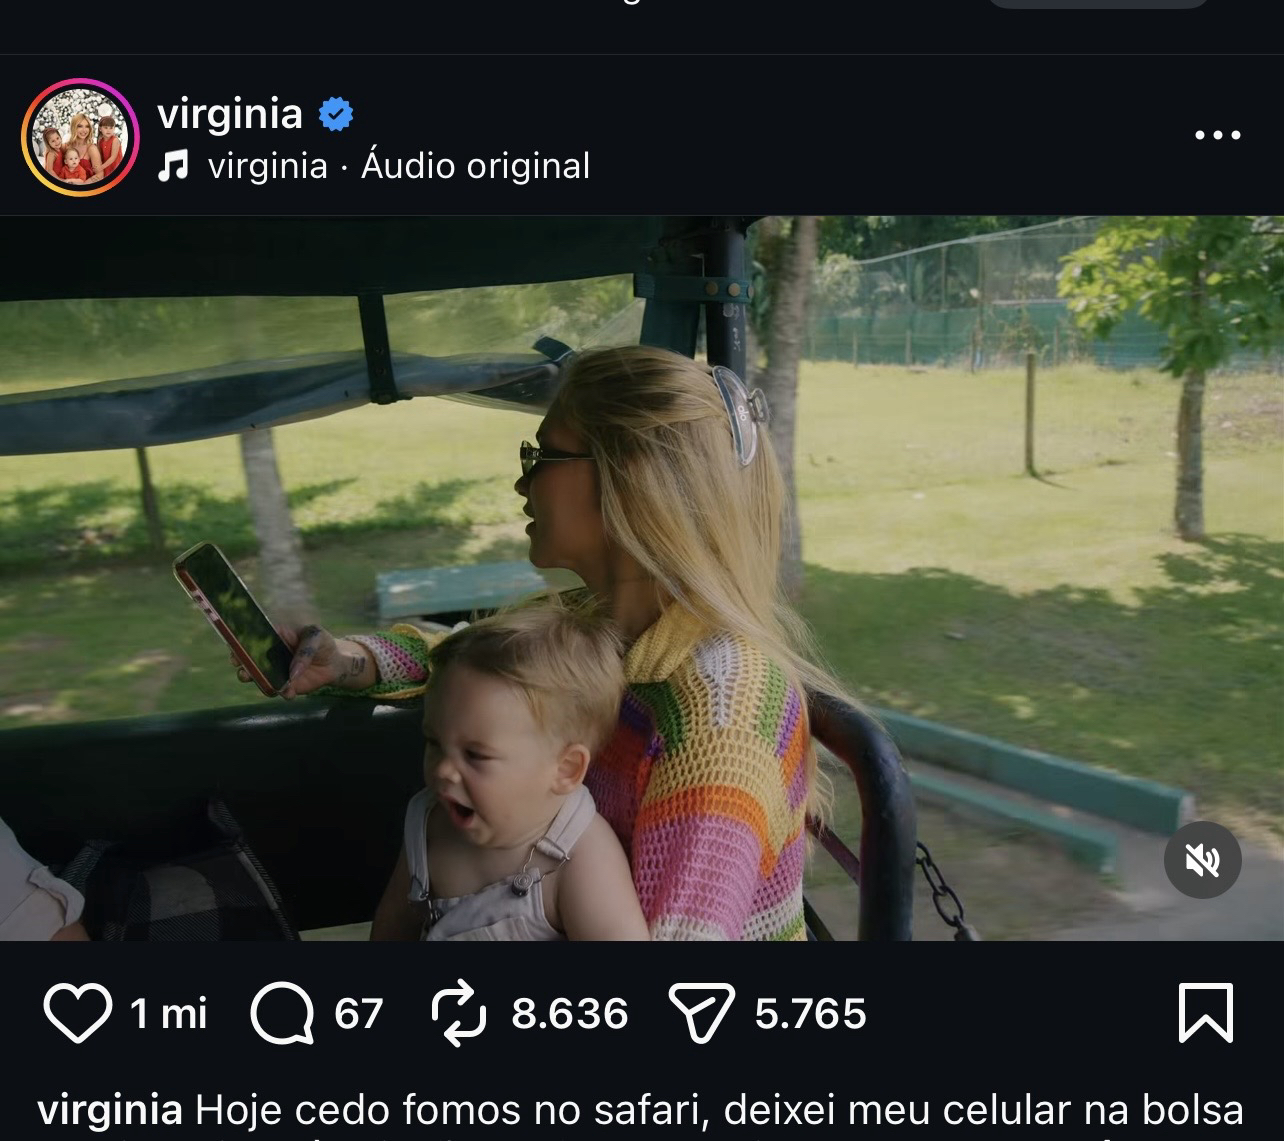
Task: Open virginia's story from the profile picture
Action: click(80, 137)
